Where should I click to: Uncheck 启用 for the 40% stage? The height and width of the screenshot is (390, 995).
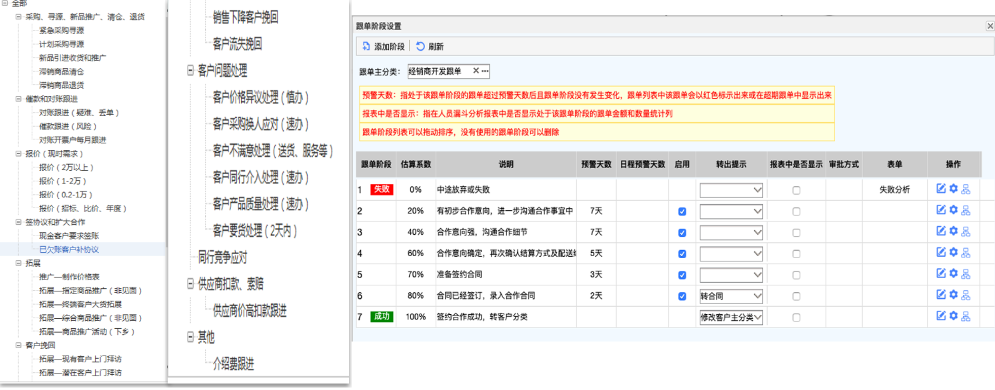[682, 232]
